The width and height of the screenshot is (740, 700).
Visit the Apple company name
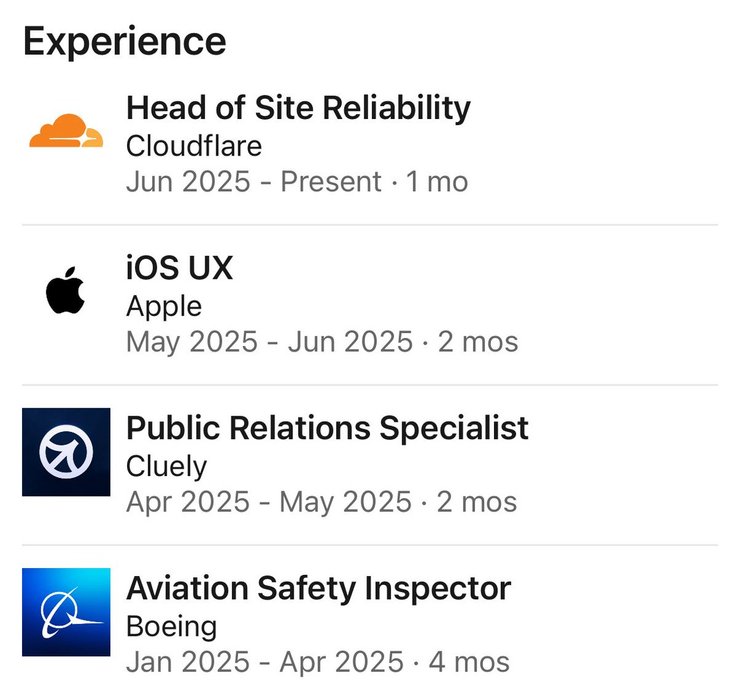tap(164, 307)
